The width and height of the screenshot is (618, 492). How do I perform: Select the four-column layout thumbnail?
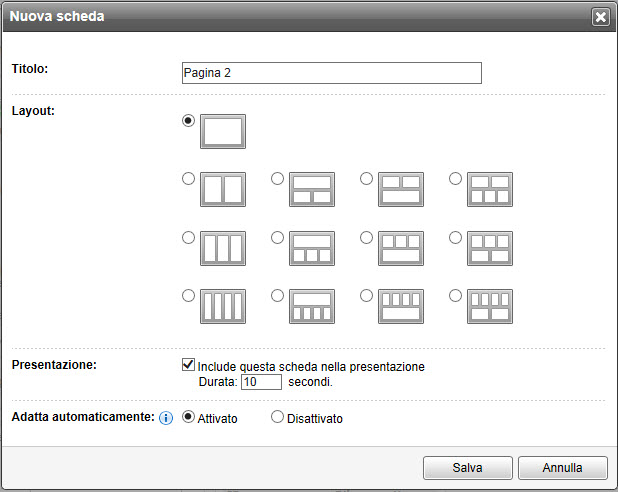click(x=223, y=306)
